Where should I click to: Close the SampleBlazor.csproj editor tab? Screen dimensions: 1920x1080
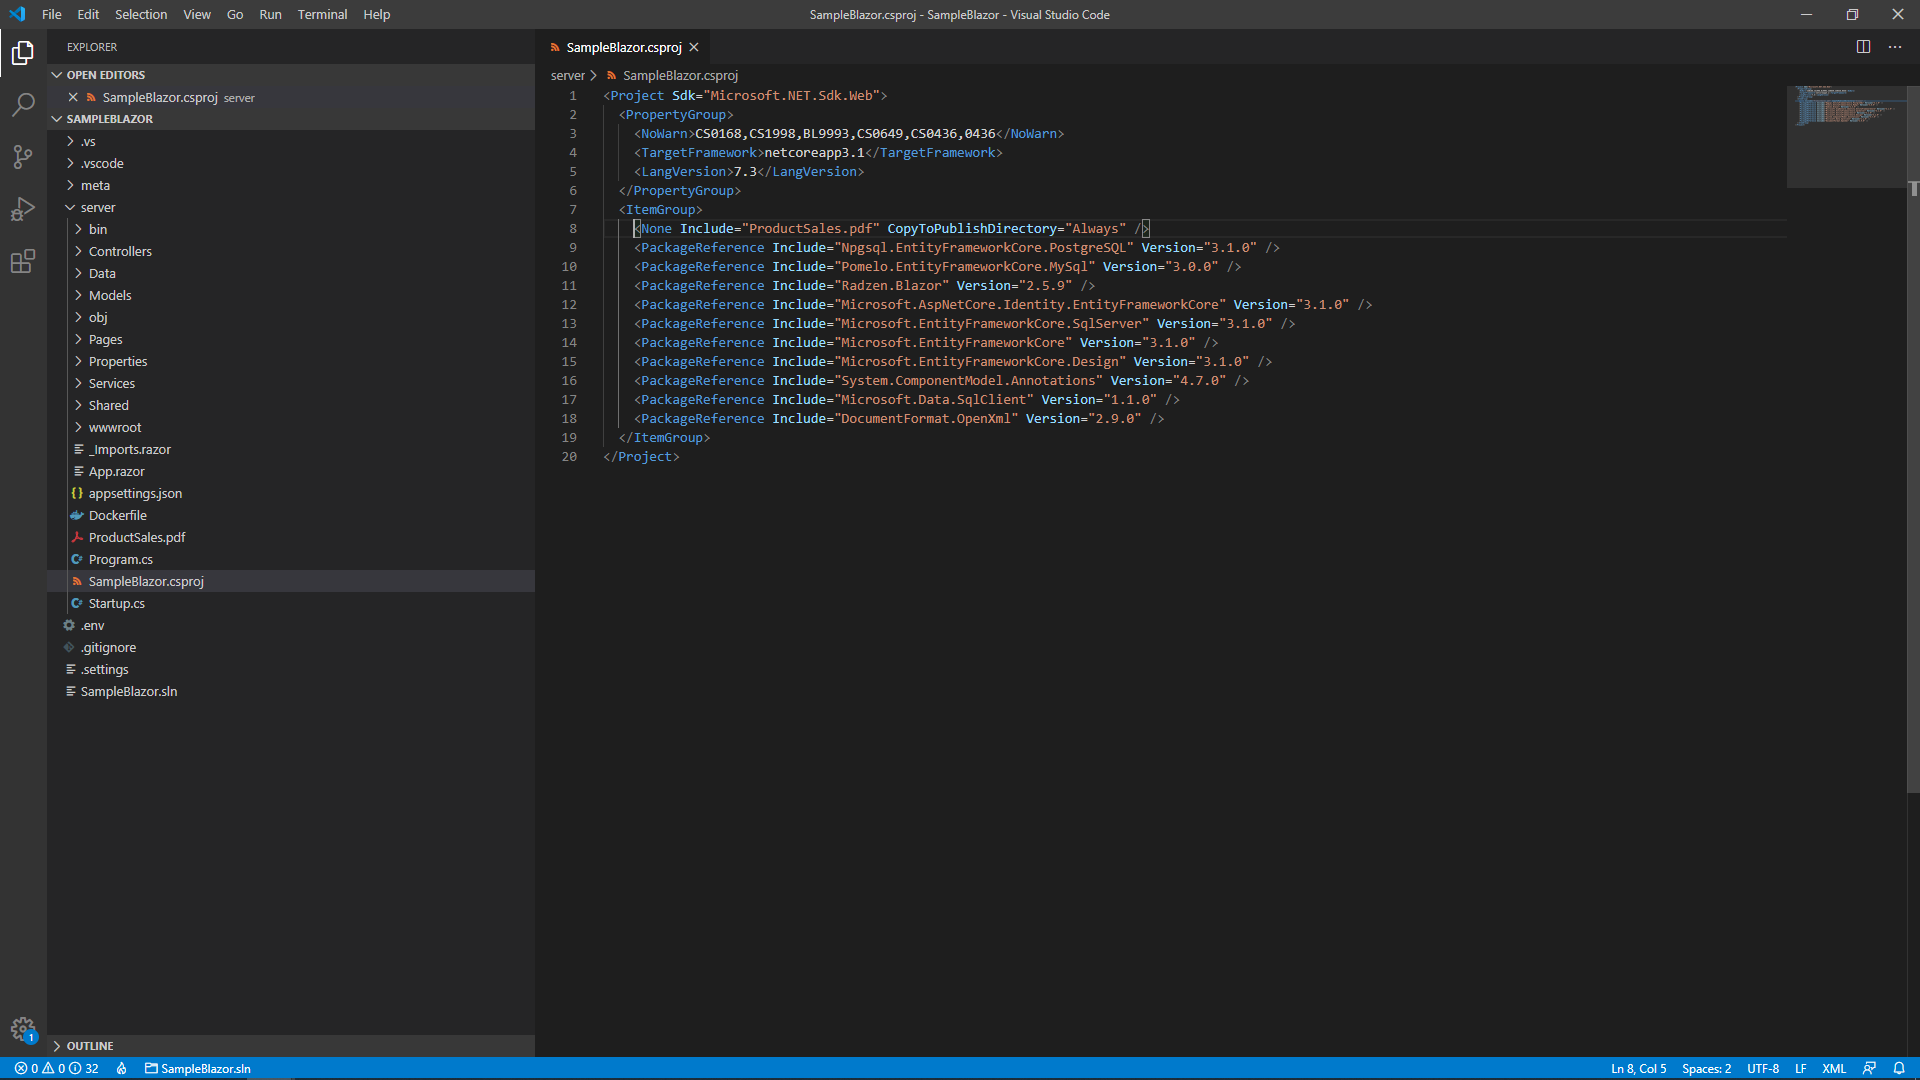coord(694,47)
